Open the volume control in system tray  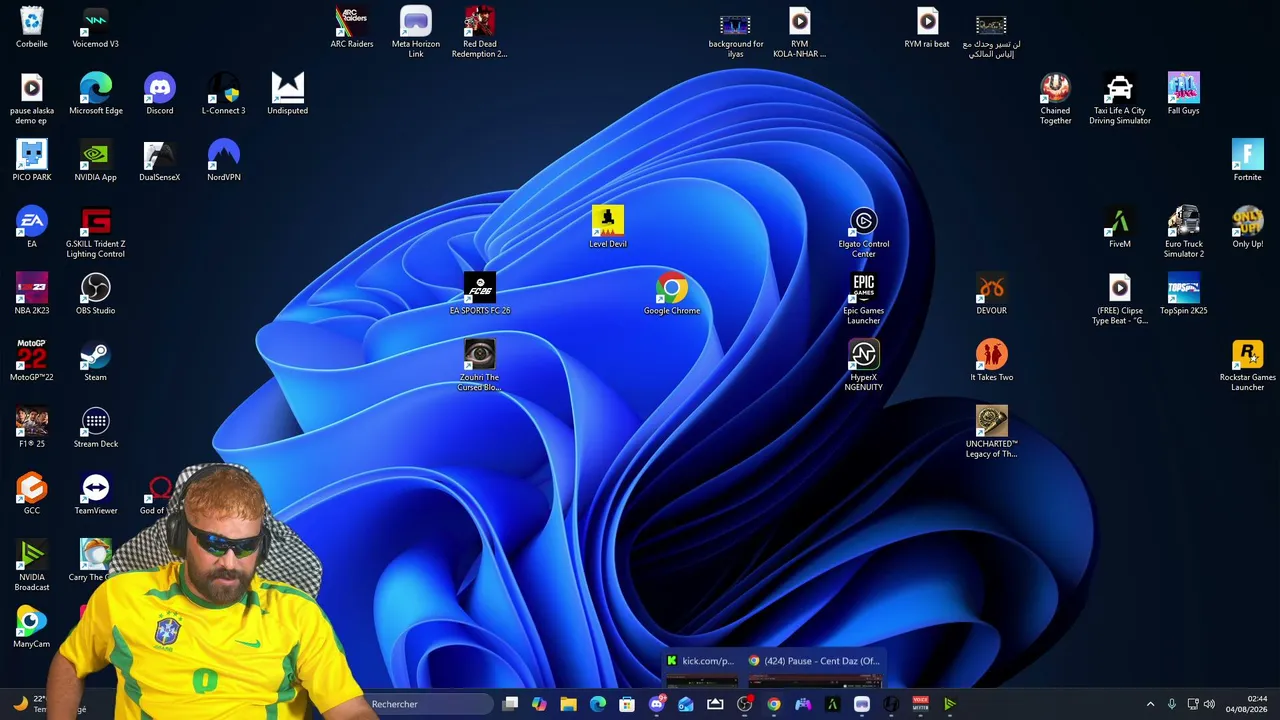1209,704
